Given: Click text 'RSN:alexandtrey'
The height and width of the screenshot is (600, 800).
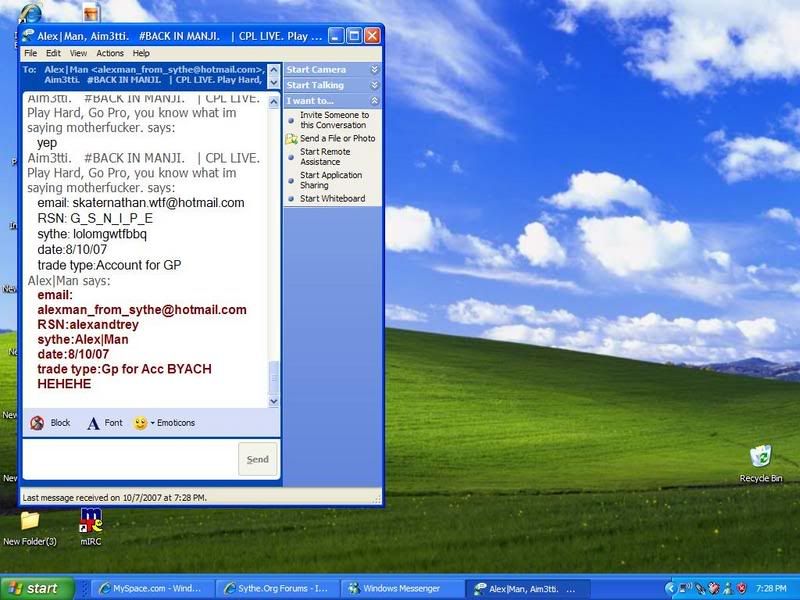Looking at the screenshot, I should 88,324.
